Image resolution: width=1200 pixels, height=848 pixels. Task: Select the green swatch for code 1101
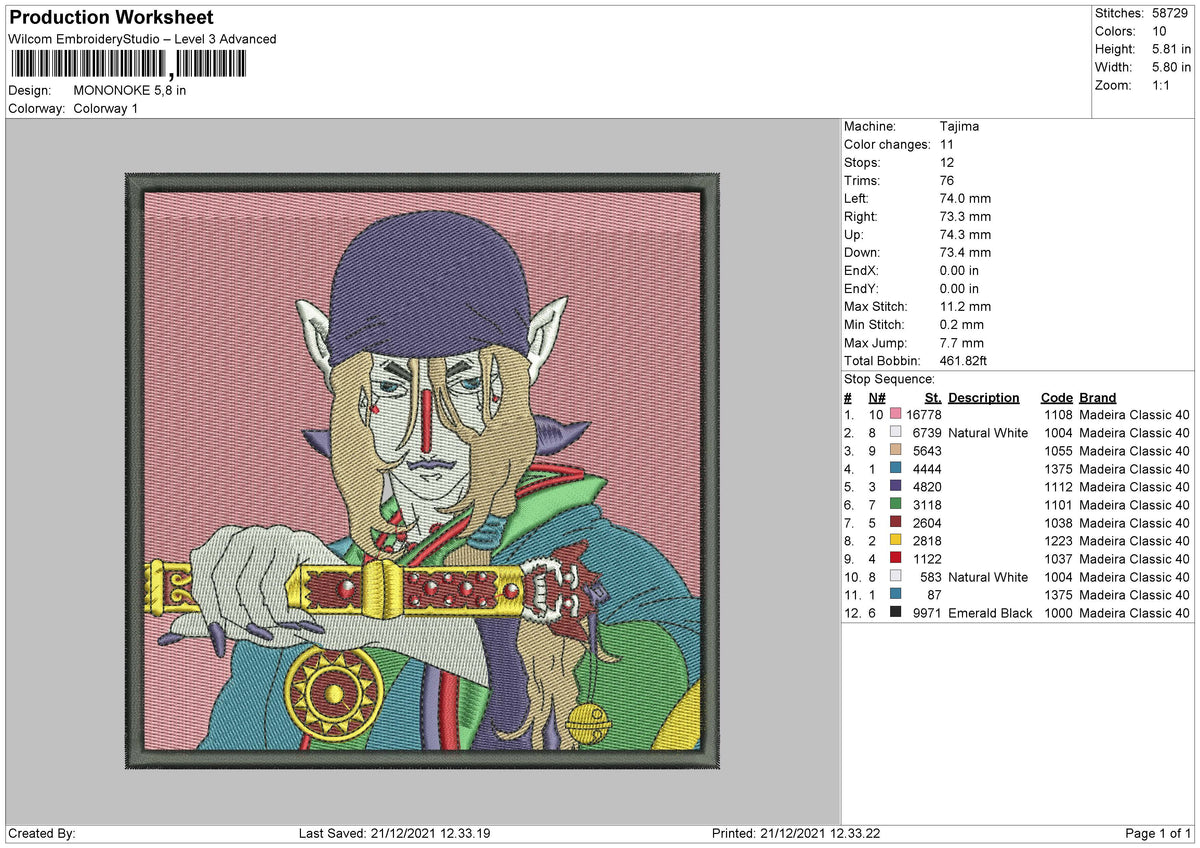click(896, 505)
